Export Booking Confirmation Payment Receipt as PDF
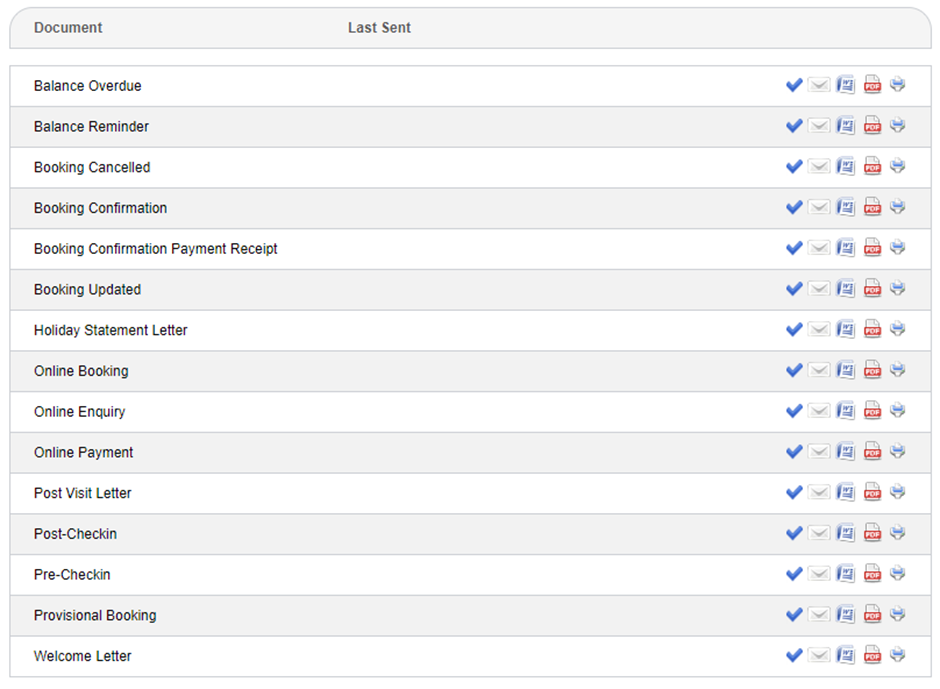The height and width of the screenshot is (689, 940). [872, 248]
